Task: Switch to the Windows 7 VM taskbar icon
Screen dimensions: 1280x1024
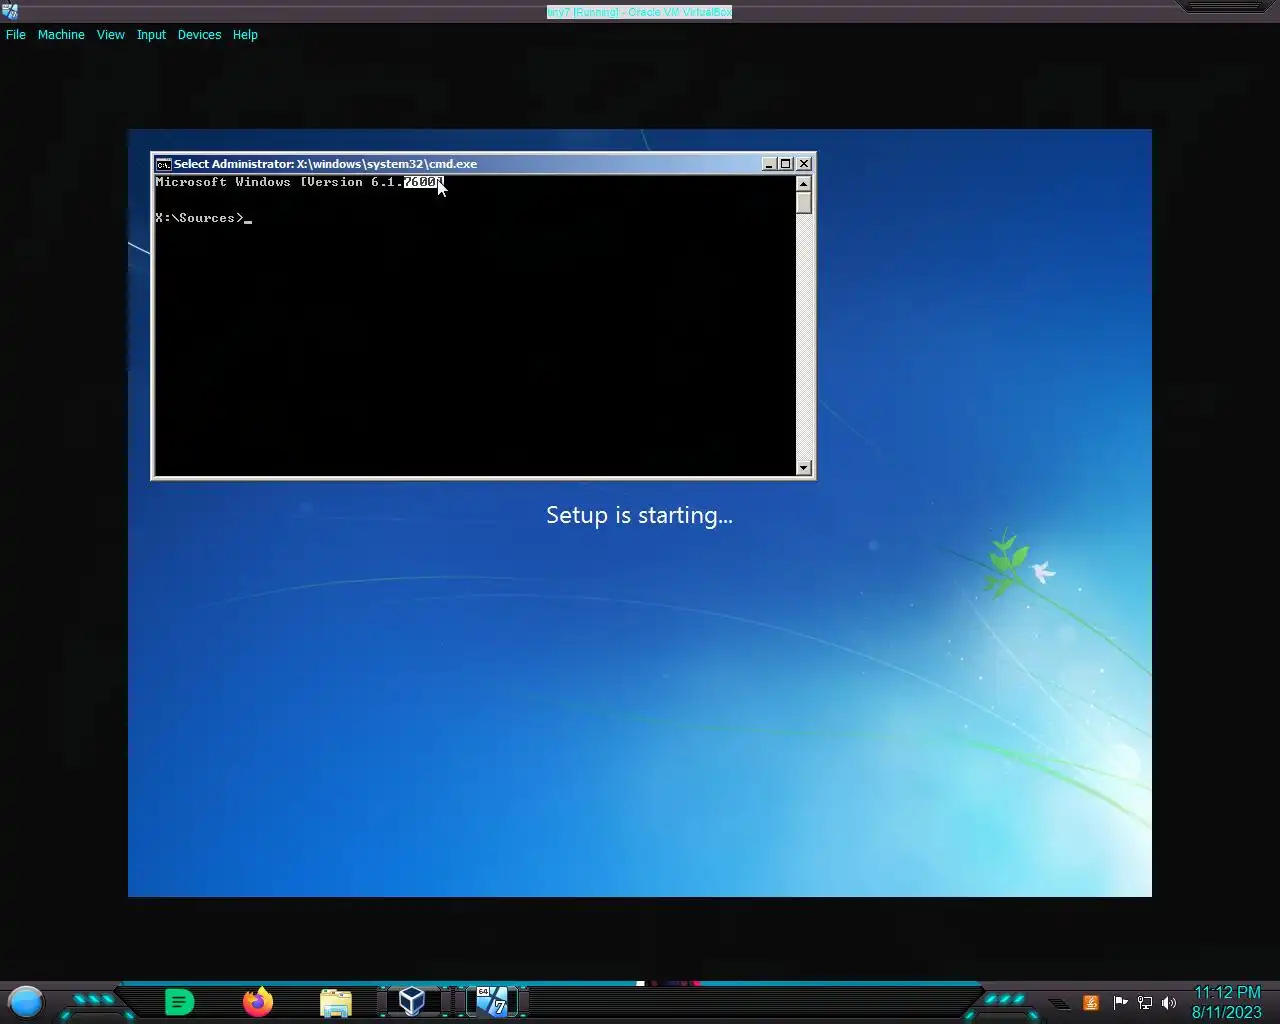Action: point(491,1001)
